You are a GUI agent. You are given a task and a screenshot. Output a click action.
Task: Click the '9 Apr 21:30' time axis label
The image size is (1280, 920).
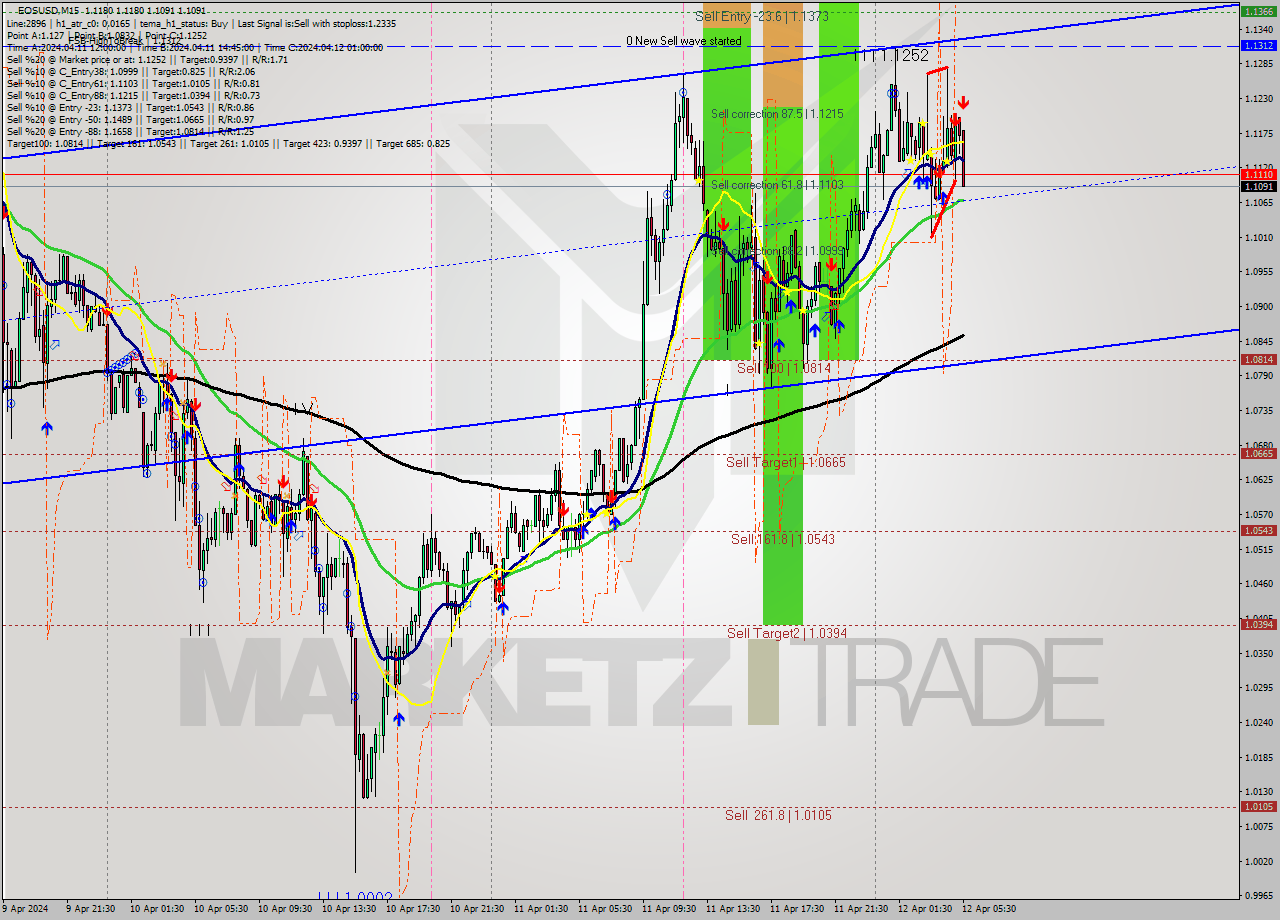point(91,909)
